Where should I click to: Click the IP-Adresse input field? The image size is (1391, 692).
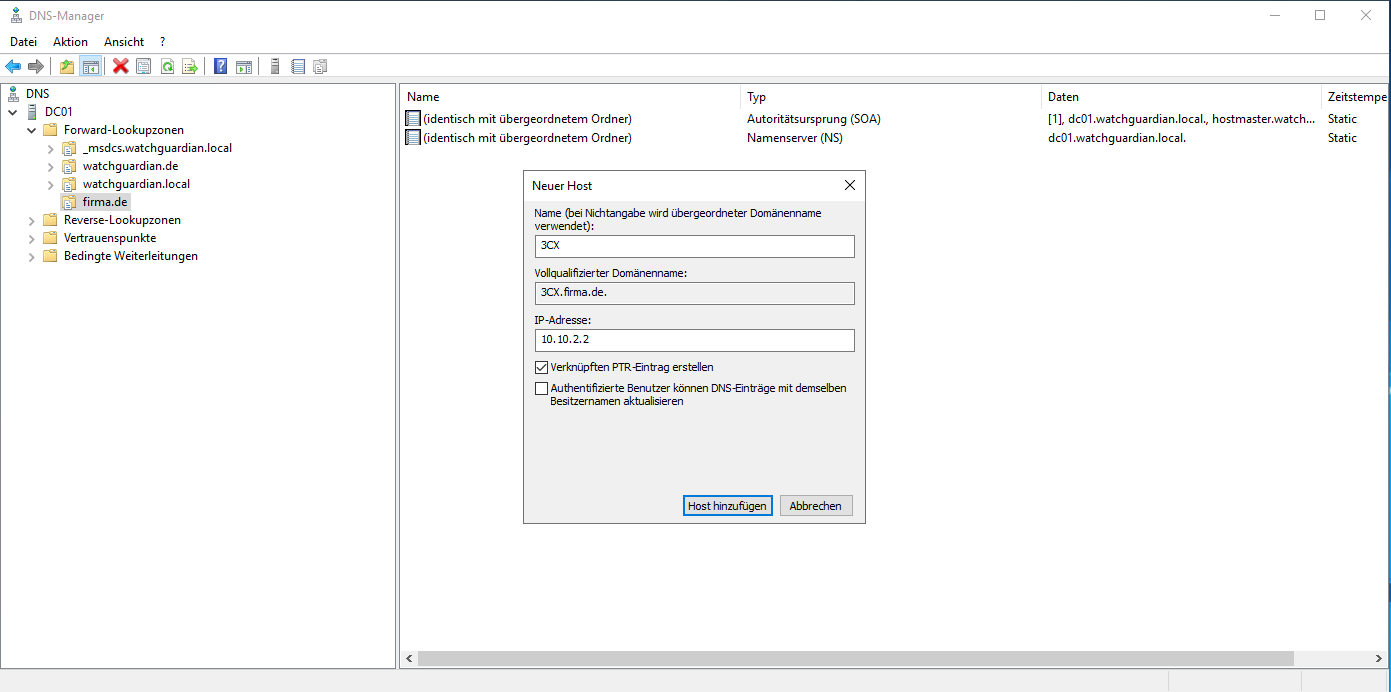[x=694, y=341]
